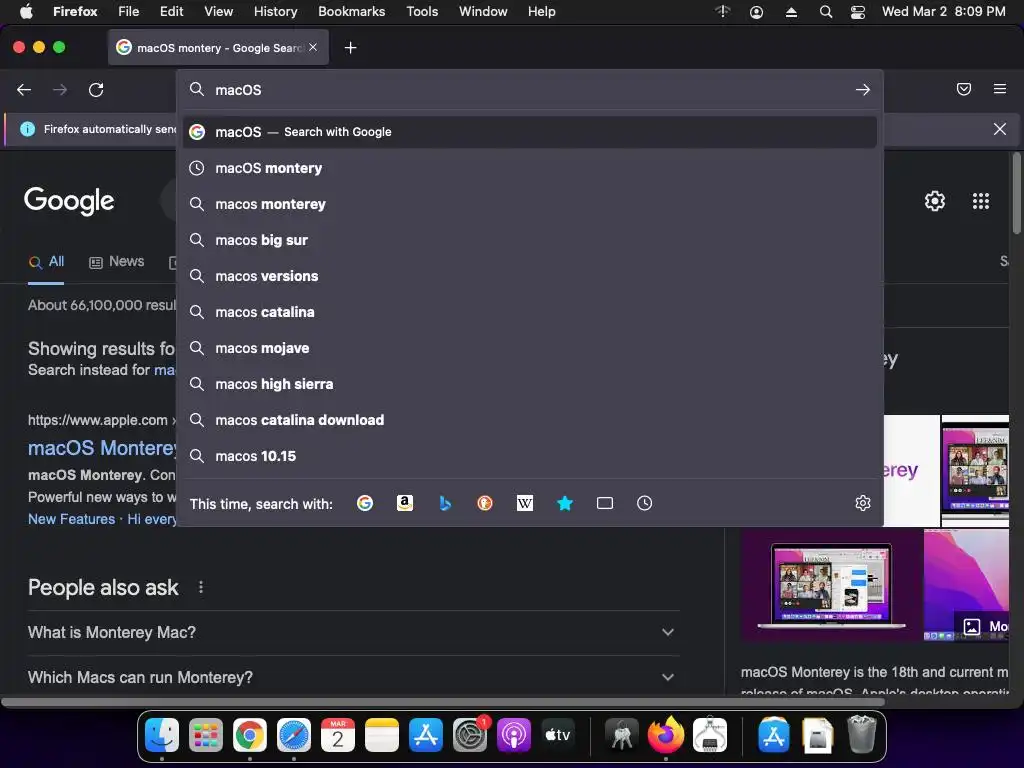Viewport: 1024px width, 768px height.
Task: Open the Tools menu
Action: point(422,11)
